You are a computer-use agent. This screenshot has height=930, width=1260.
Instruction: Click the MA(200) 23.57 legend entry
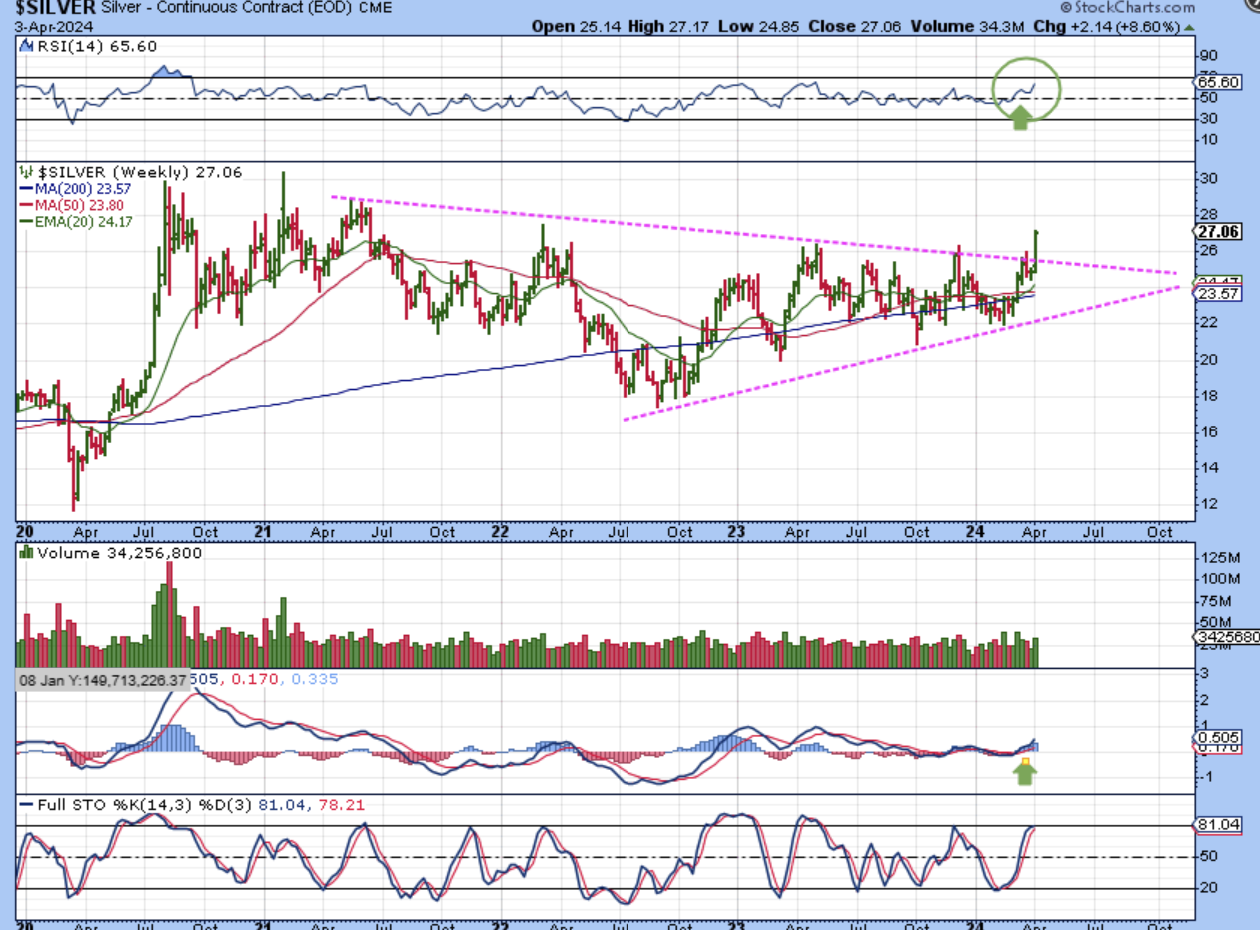pos(75,188)
